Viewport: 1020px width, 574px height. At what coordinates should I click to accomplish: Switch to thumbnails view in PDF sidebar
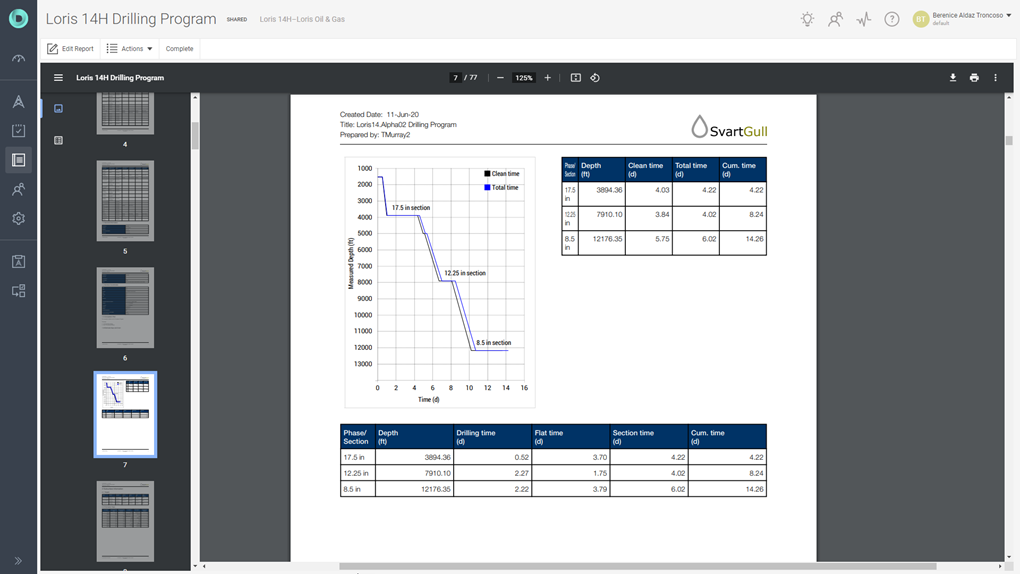point(59,108)
